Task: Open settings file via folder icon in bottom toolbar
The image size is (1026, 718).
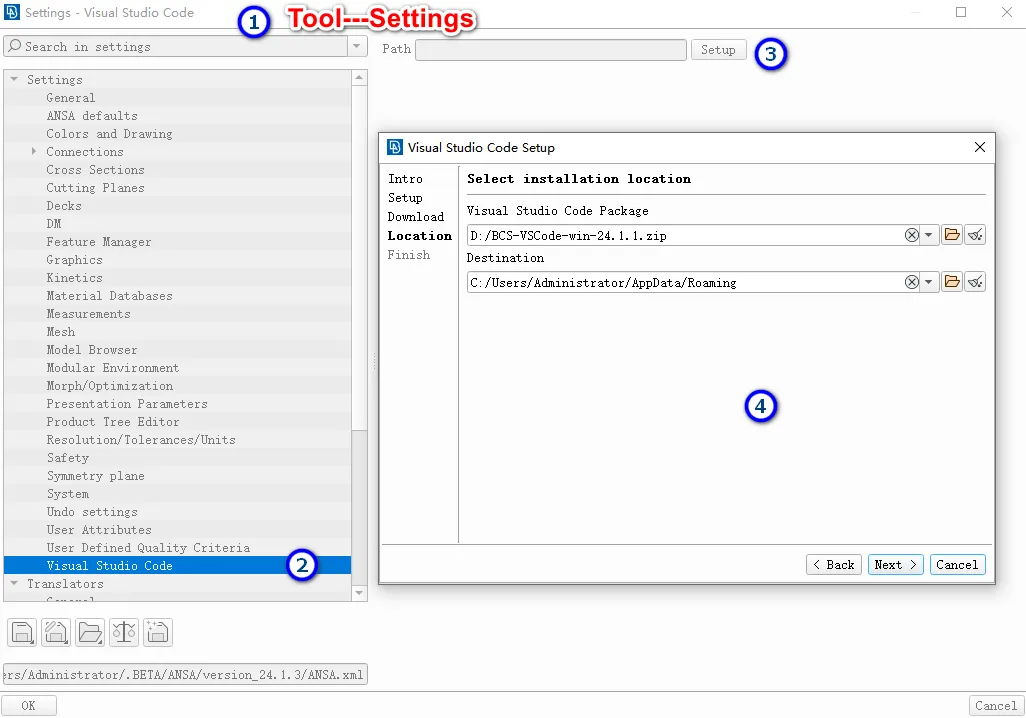Action: [90, 633]
